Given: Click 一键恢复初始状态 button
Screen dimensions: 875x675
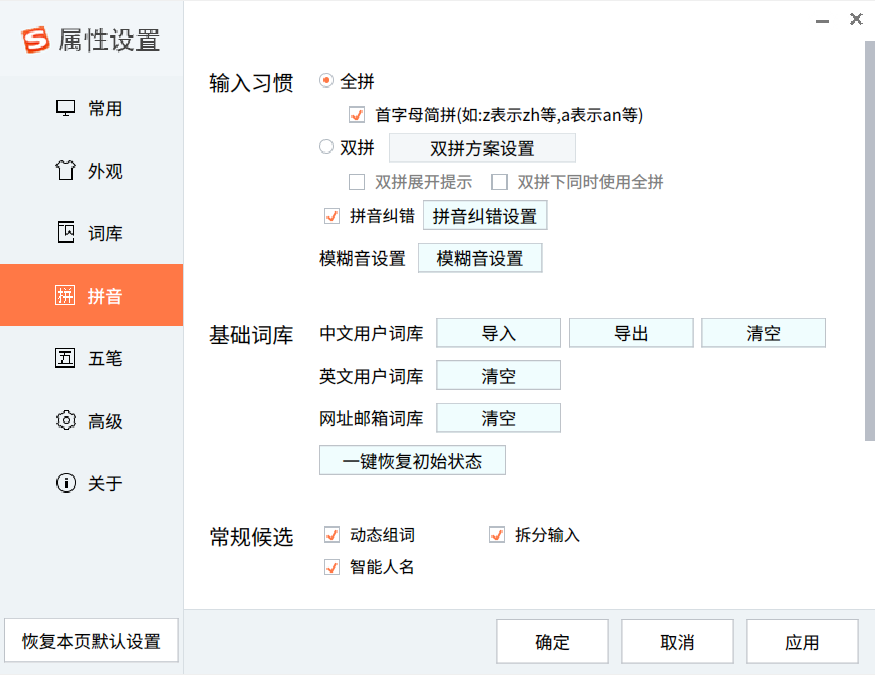Looking at the screenshot, I should click(x=412, y=460).
